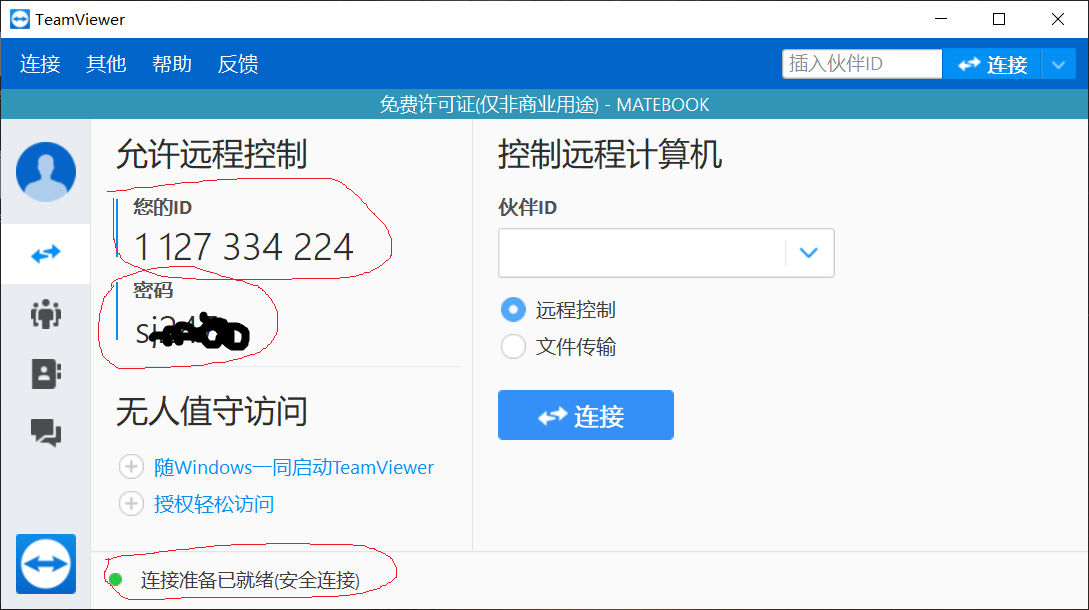Viewport: 1089px width, 610px height.
Task: Minimize the TeamViewer window
Action: pos(941,19)
